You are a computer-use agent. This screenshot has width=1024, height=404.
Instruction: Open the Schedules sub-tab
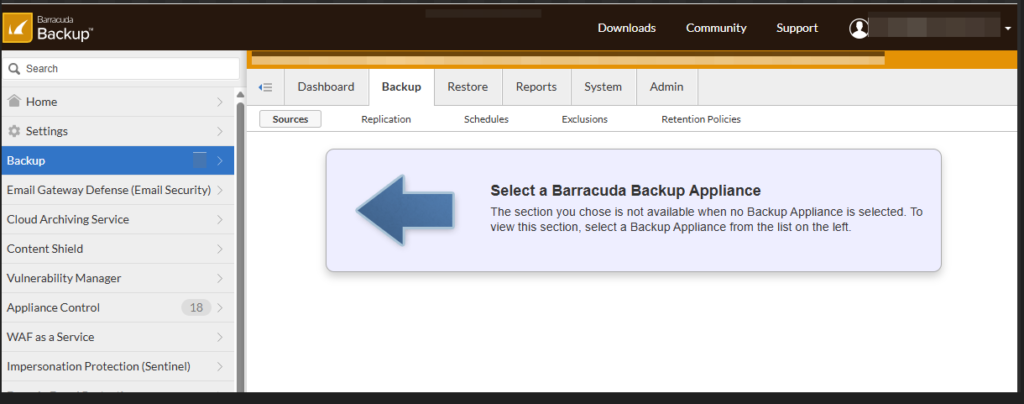(487, 119)
